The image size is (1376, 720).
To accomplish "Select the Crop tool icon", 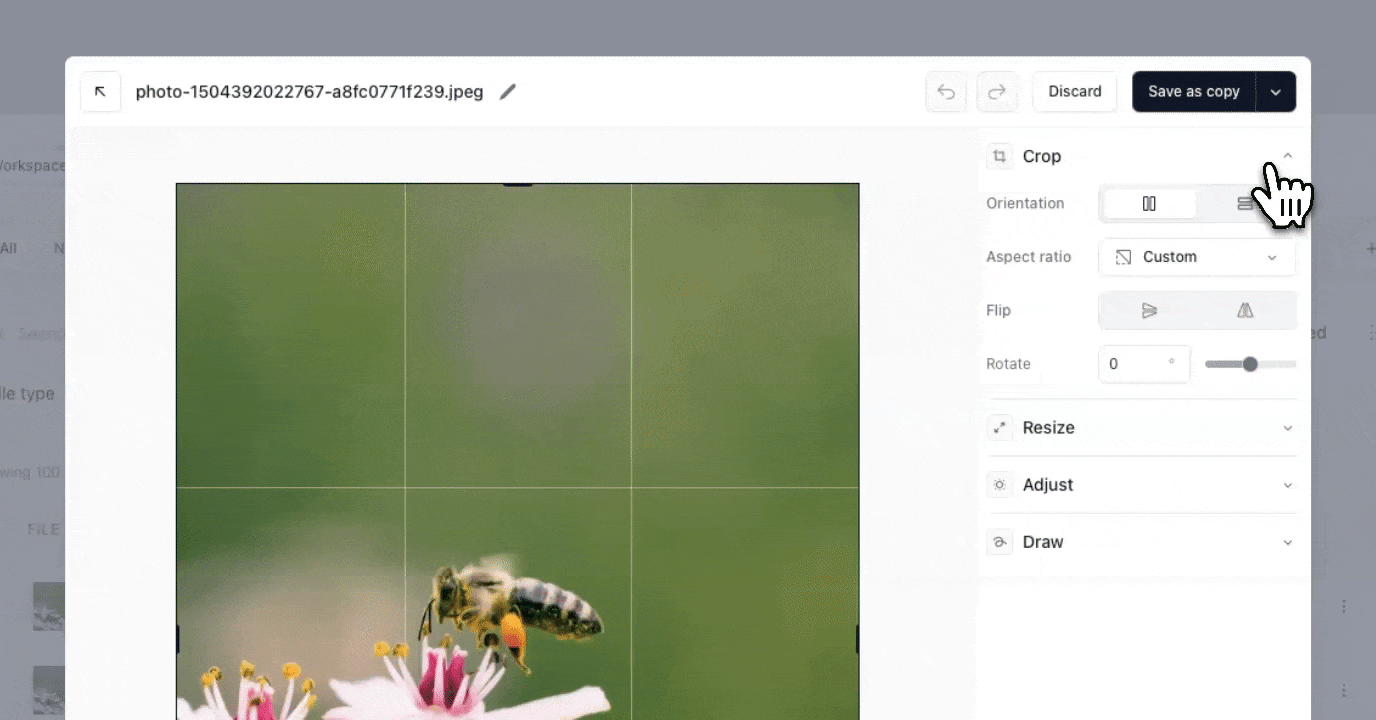I will (999, 156).
